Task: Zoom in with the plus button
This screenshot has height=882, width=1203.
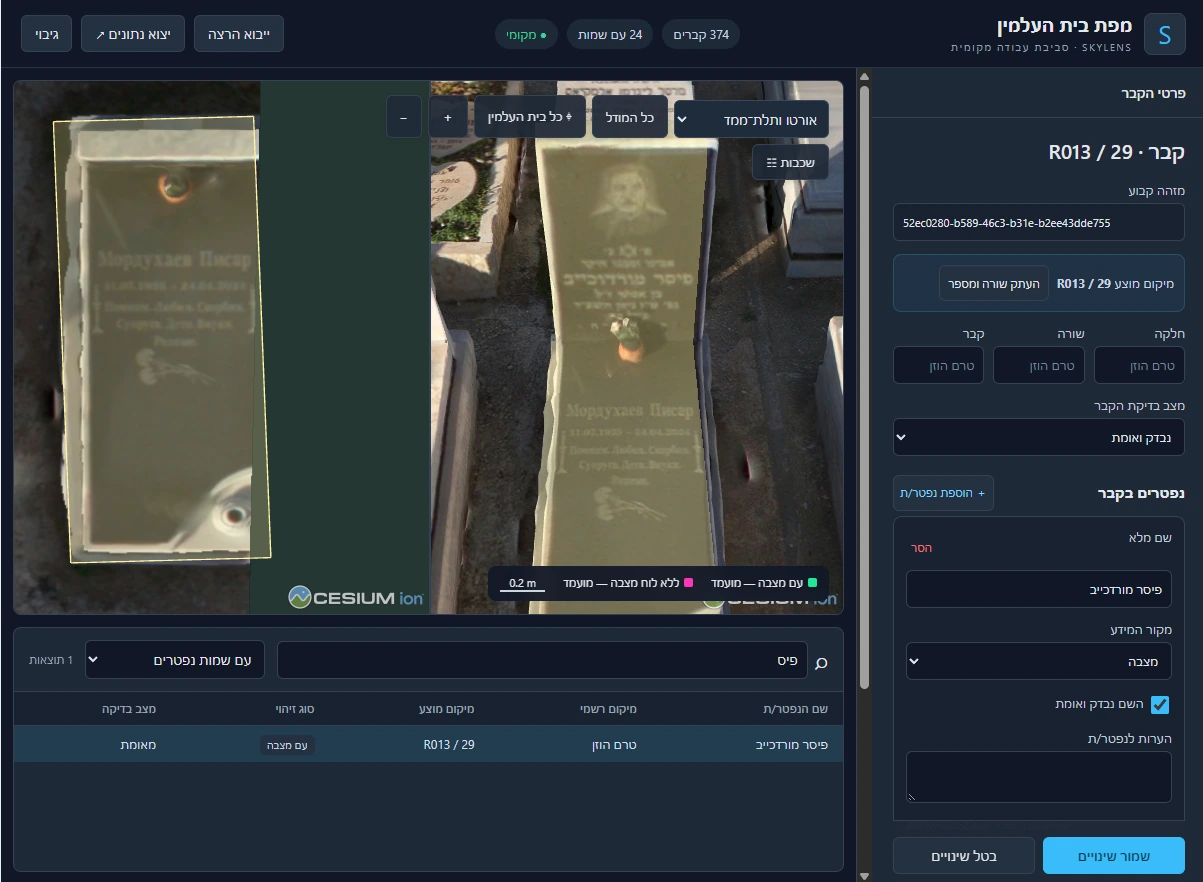Action: tap(447, 118)
